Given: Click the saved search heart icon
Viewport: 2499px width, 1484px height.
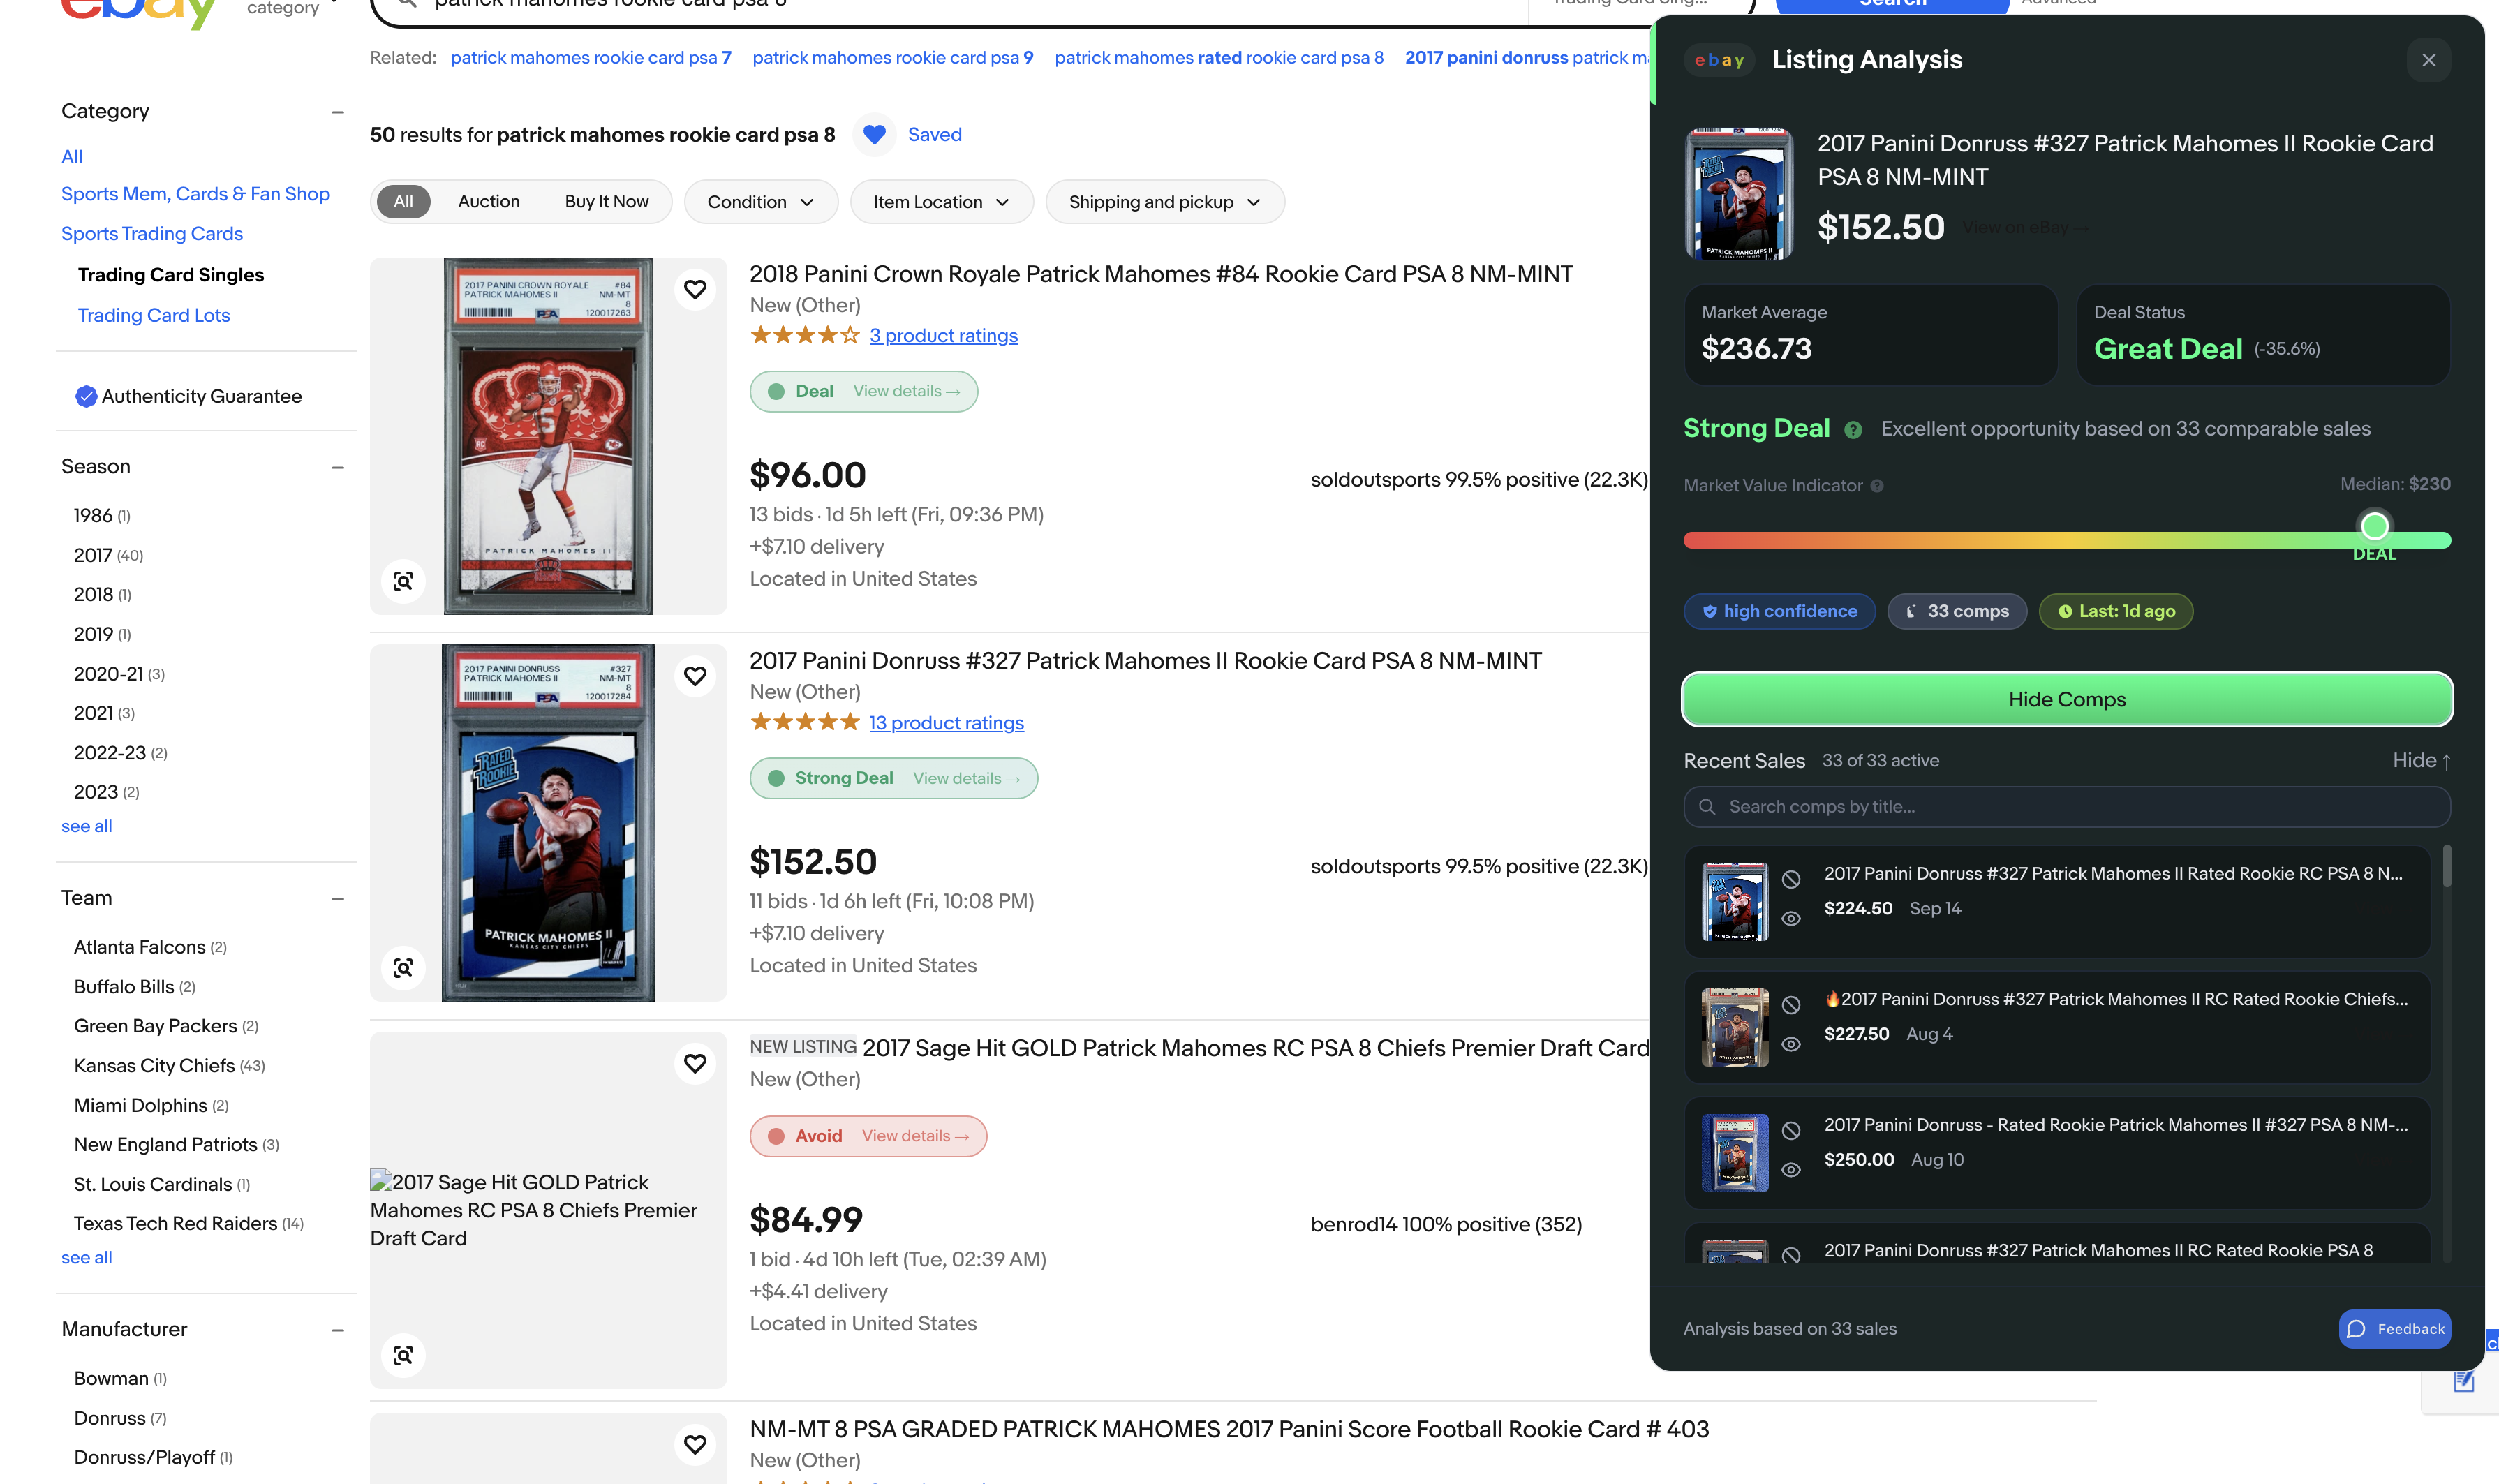Looking at the screenshot, I should [874, 135].
